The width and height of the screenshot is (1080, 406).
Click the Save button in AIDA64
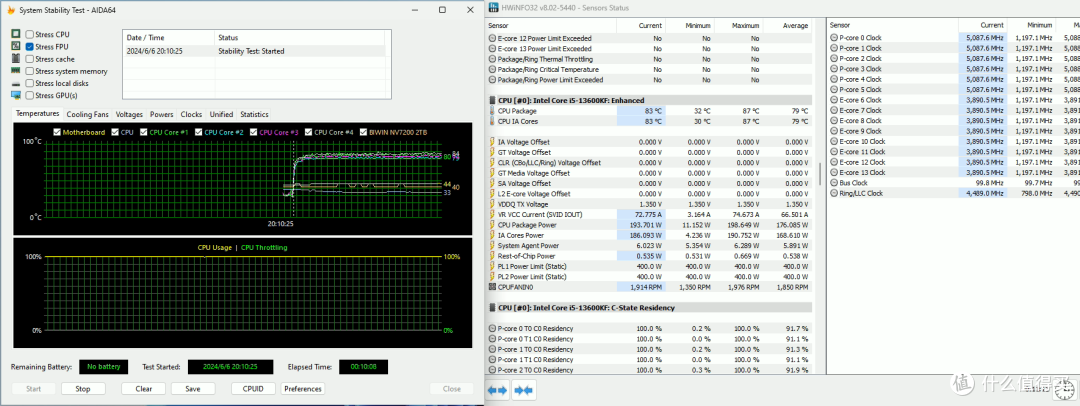[x=193, y=389]
